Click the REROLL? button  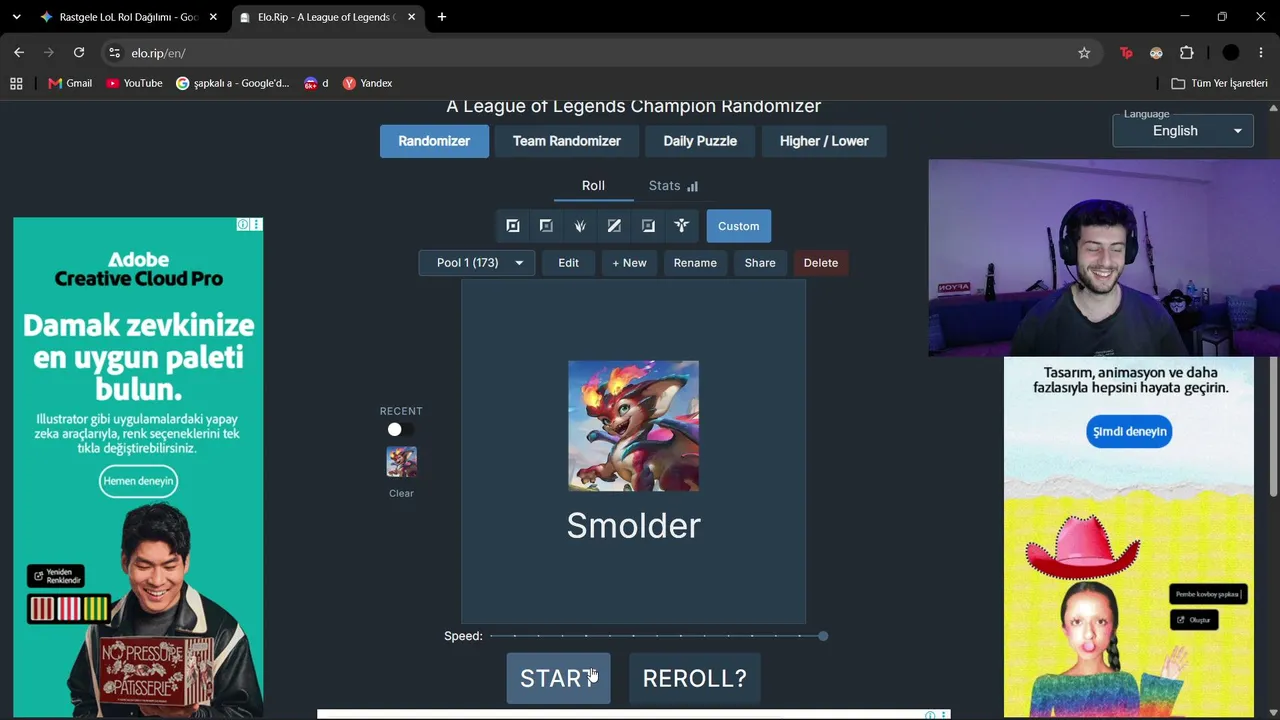[x=695, y=678]
